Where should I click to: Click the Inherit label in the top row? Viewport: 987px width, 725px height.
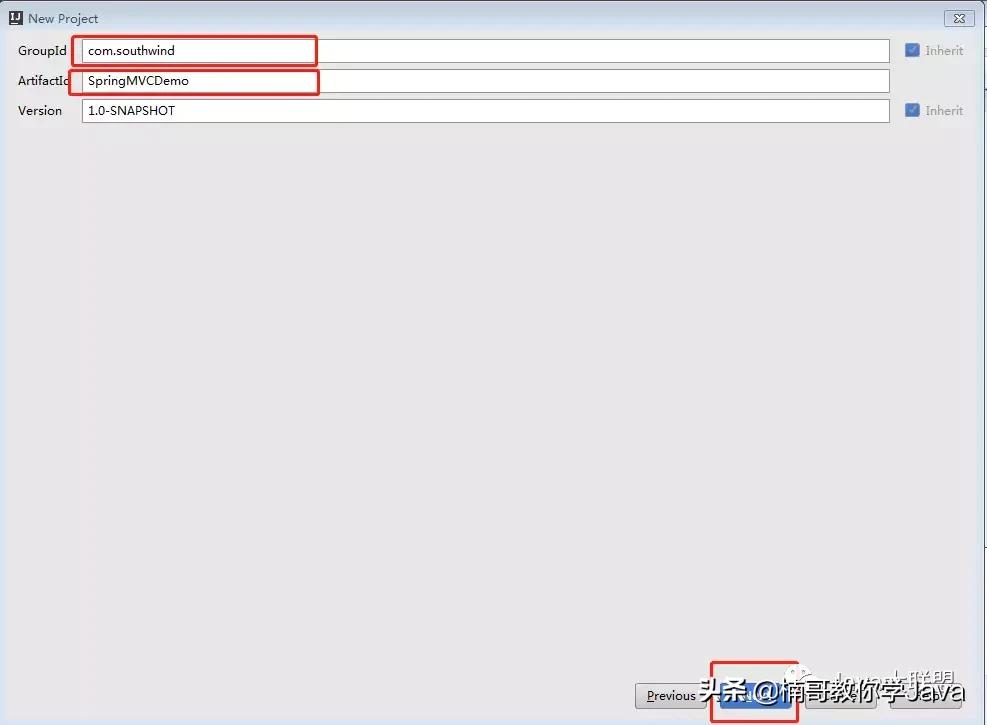(x=943, y=50)
